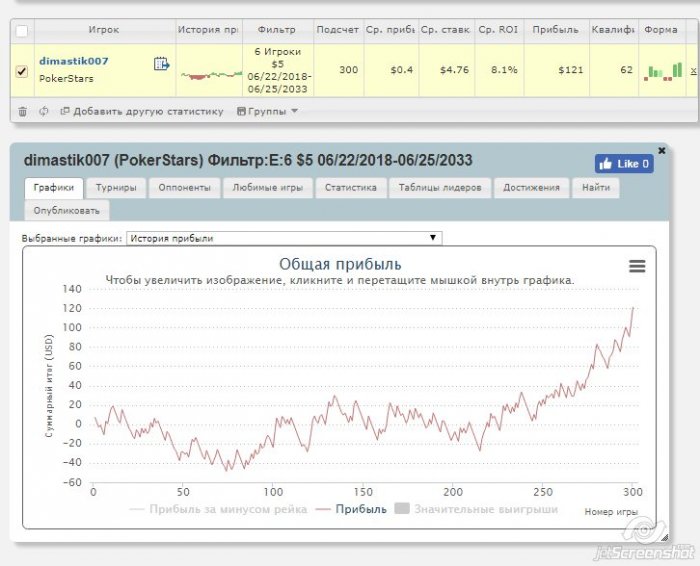Click the peak of the profit line at 120
This screenshot has height=566, width=700.
pos(633,308)
